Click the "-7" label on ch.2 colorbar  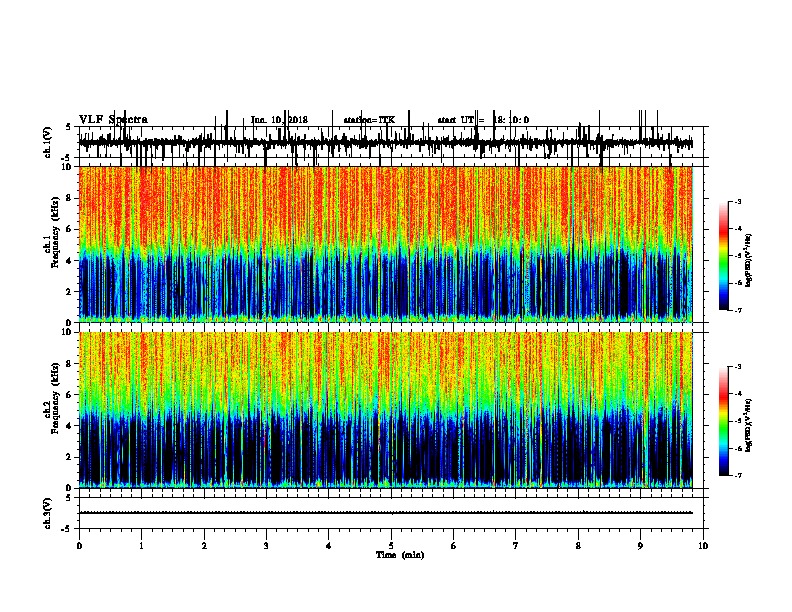(738, 475)
